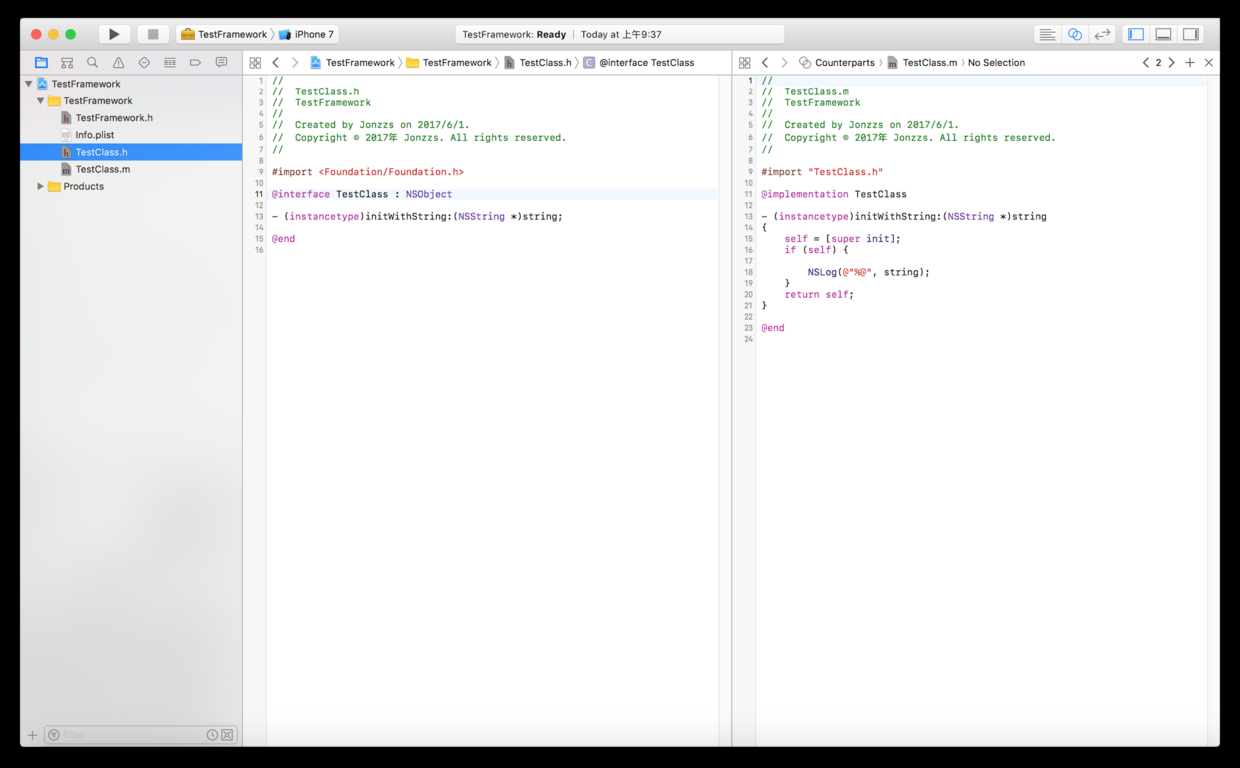Click the navigator Filter text field
1240x768 pixels.
click(x=132, y=735)
